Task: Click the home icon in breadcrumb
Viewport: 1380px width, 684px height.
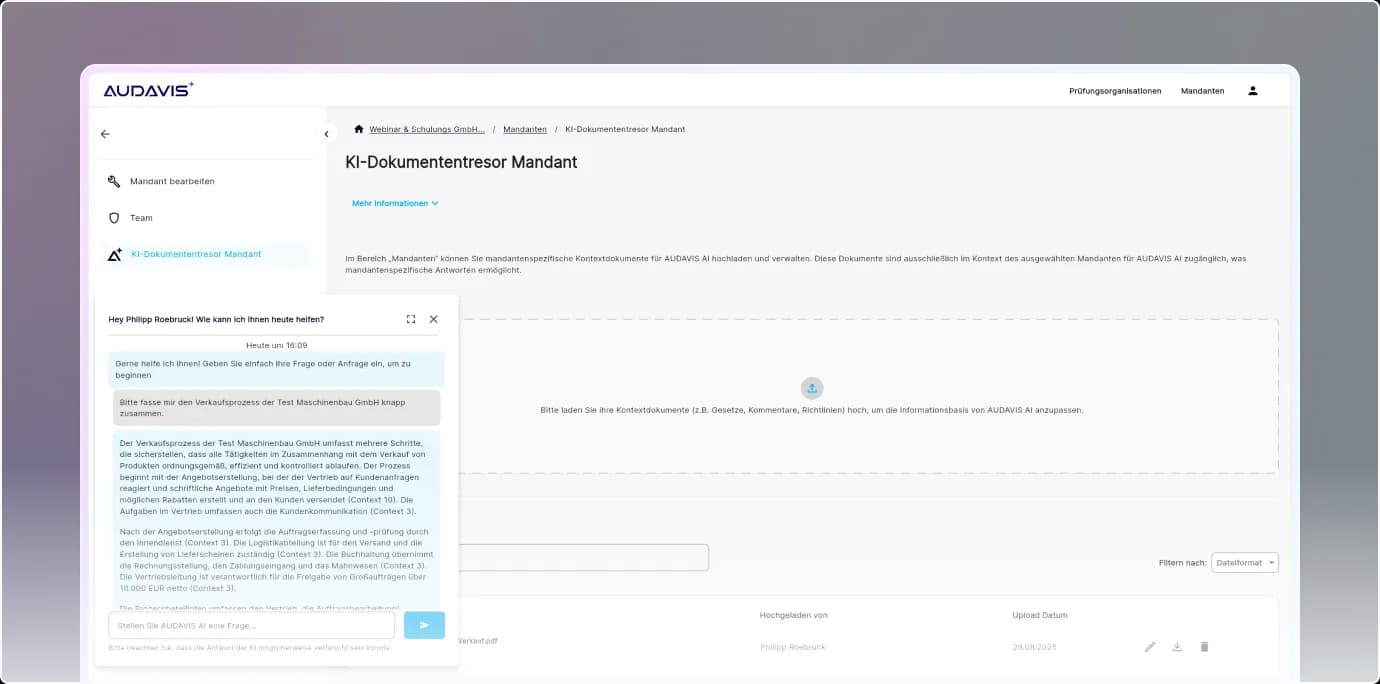Action: [x=359, y=129]
